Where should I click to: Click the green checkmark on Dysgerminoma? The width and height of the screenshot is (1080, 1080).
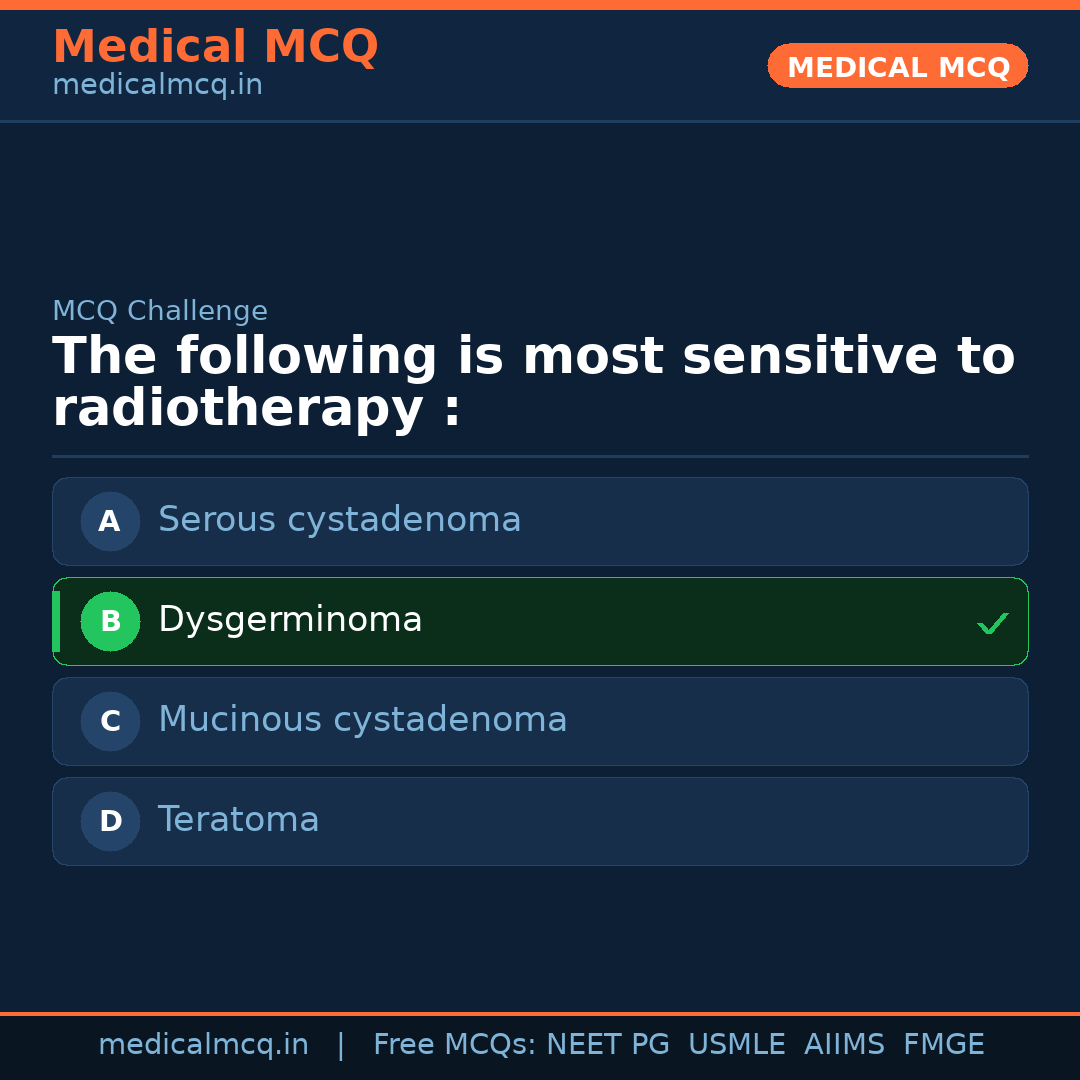(992, 623)
